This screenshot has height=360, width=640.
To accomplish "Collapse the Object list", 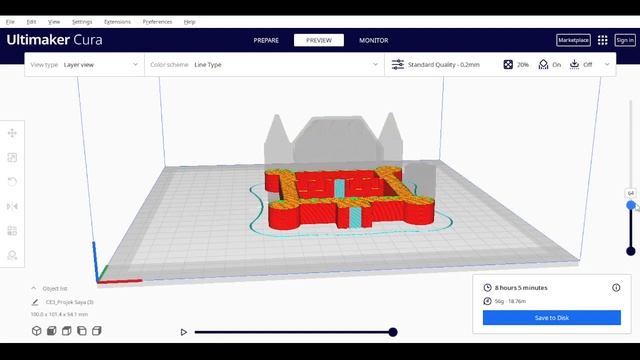I will 33,288.
